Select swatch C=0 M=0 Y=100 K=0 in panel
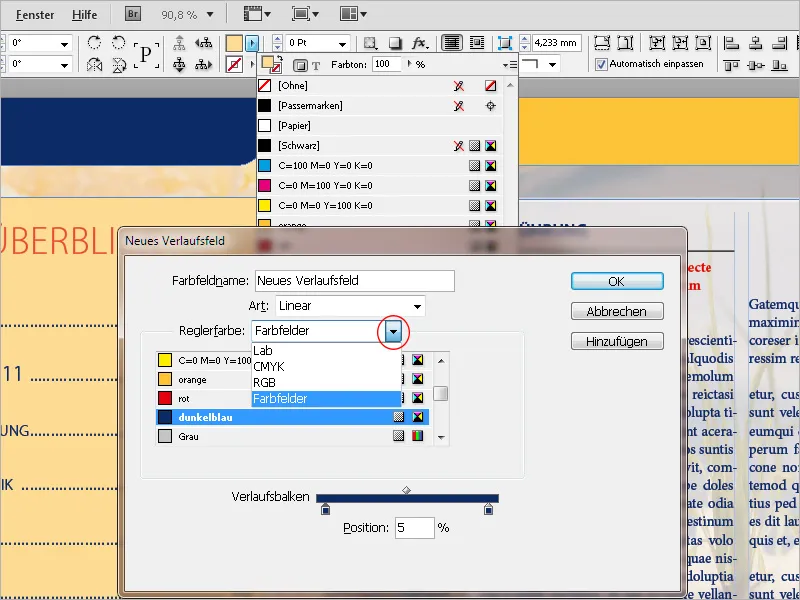Image resolution: width=800 pixels, height=600 pixels. click(380, 205)
